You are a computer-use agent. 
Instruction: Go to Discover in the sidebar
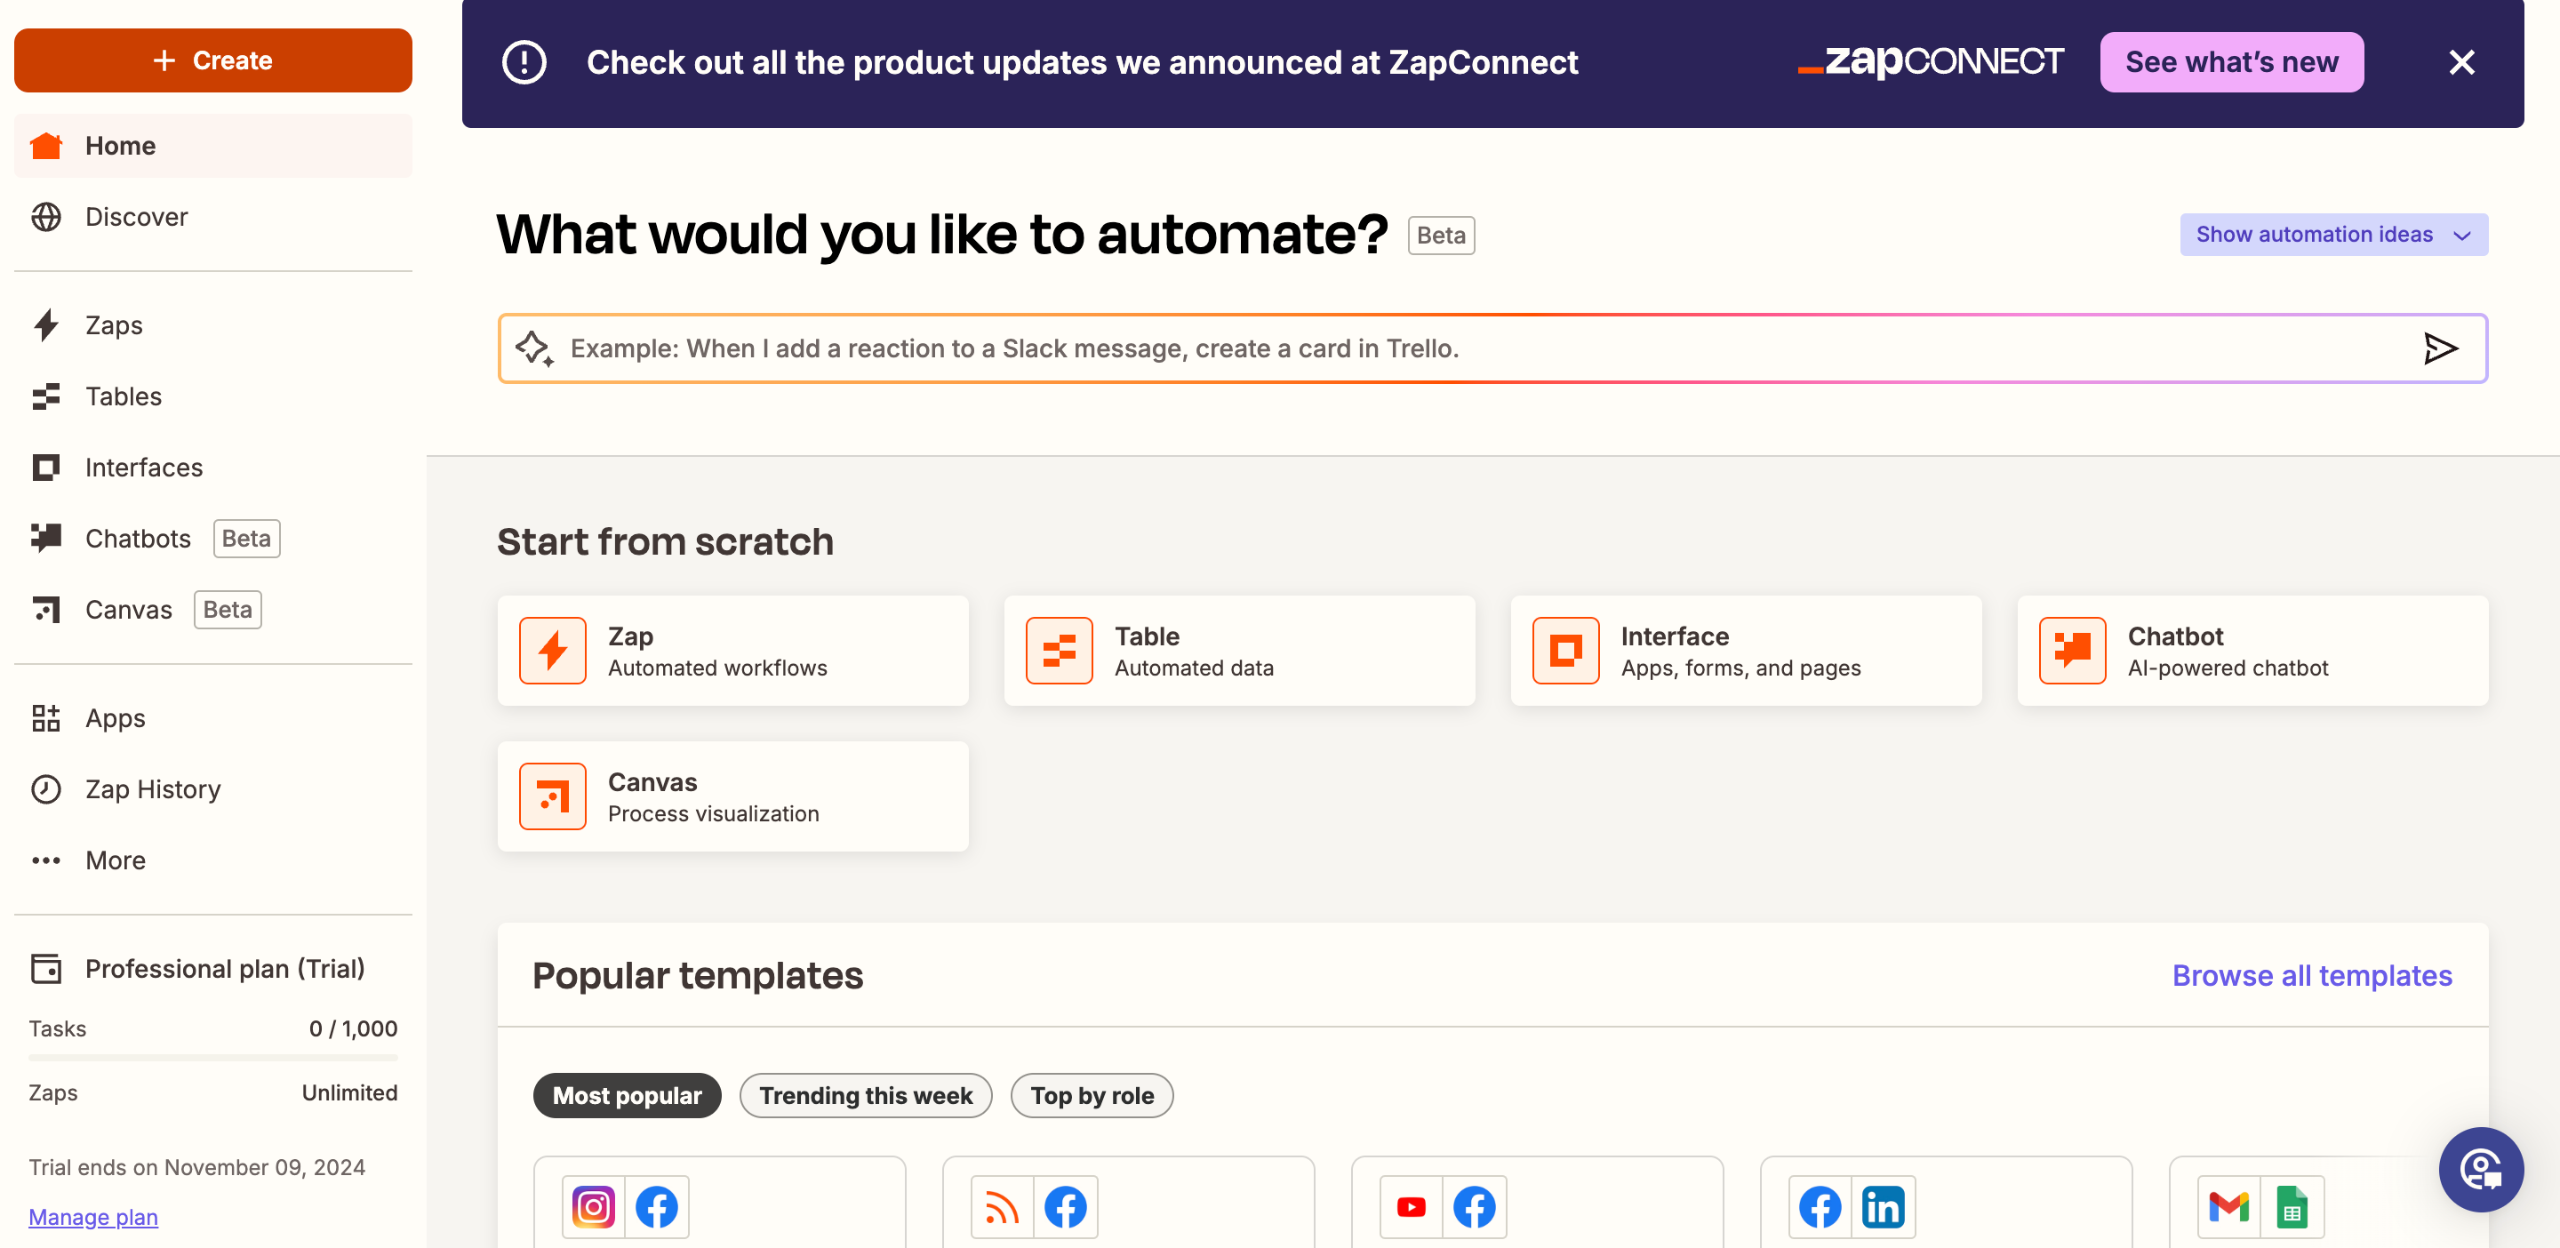[136, 217]
